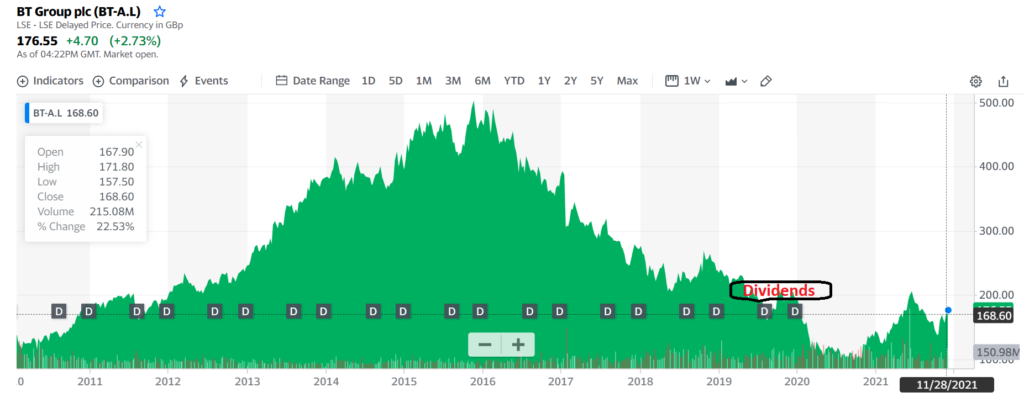The image size is (1024, 403).
Task: Zoom out with the minus button
Action: tap(485, 345)
